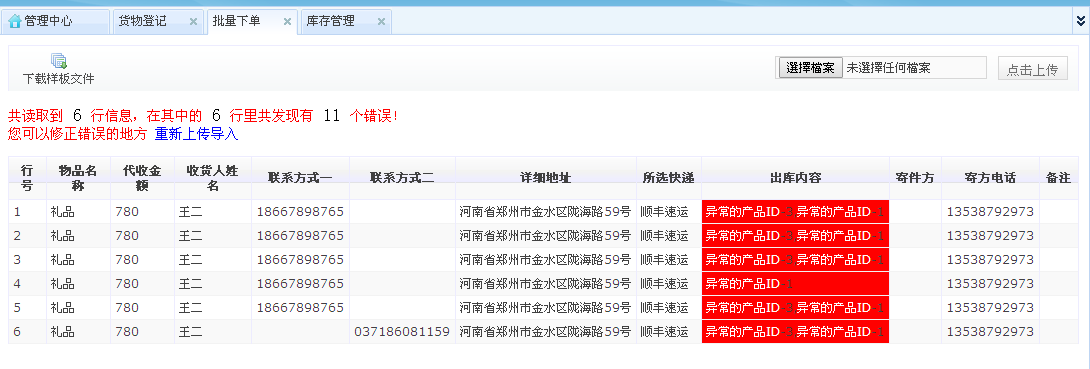1090x369 pixels.
Task: Close the 库存管理 tab
Action: pos(381,22)
